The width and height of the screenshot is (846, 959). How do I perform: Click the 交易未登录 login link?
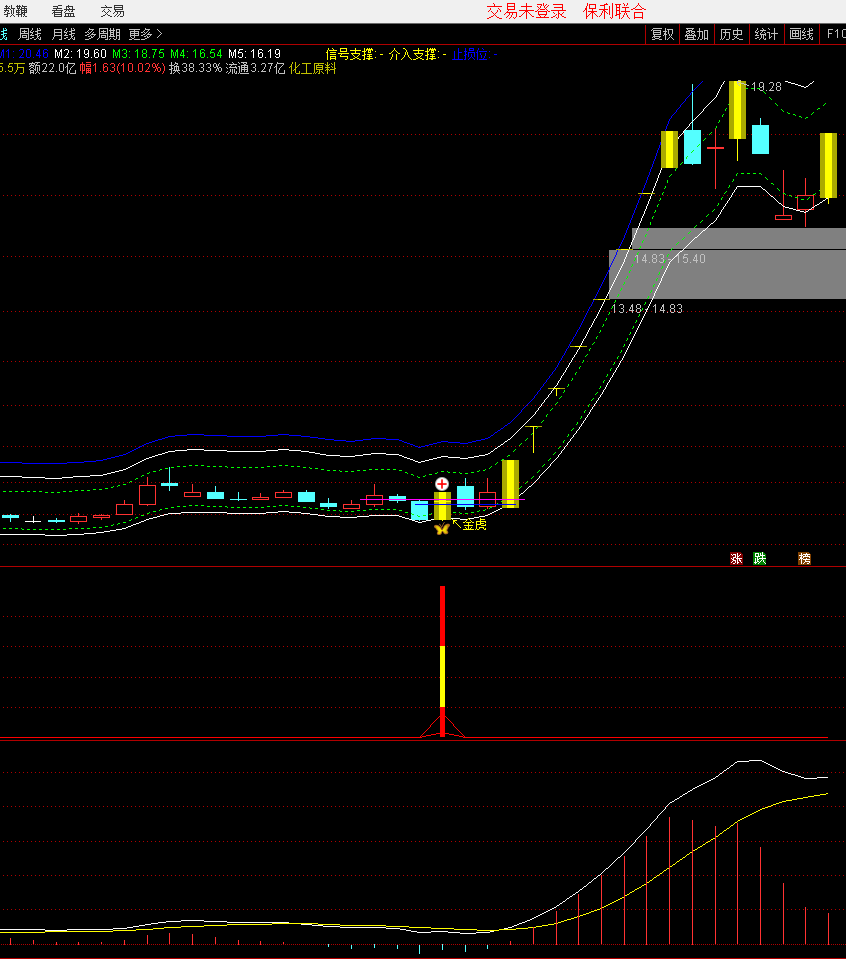[526, 11]
